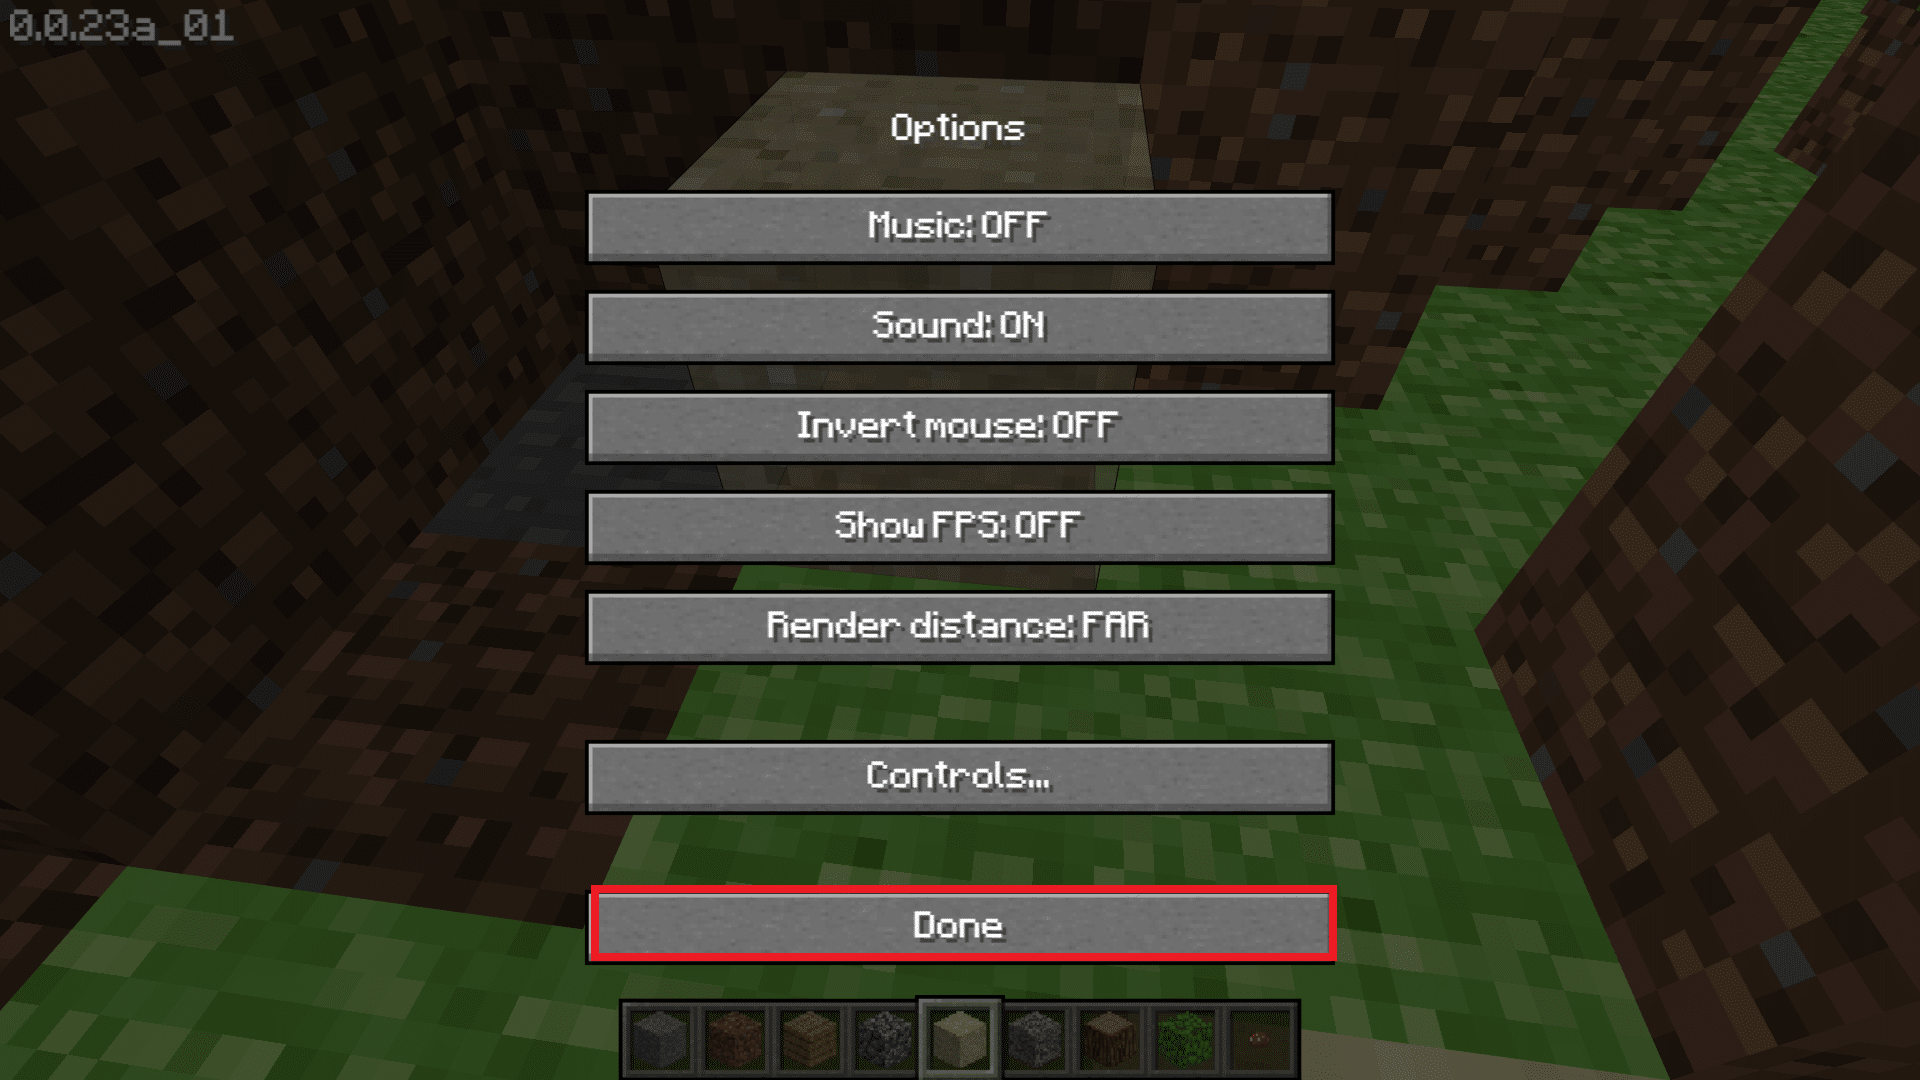1920x1080 pixels.
Task: Toggle Music from OFF to ON
Action: (x=960, y=224)
